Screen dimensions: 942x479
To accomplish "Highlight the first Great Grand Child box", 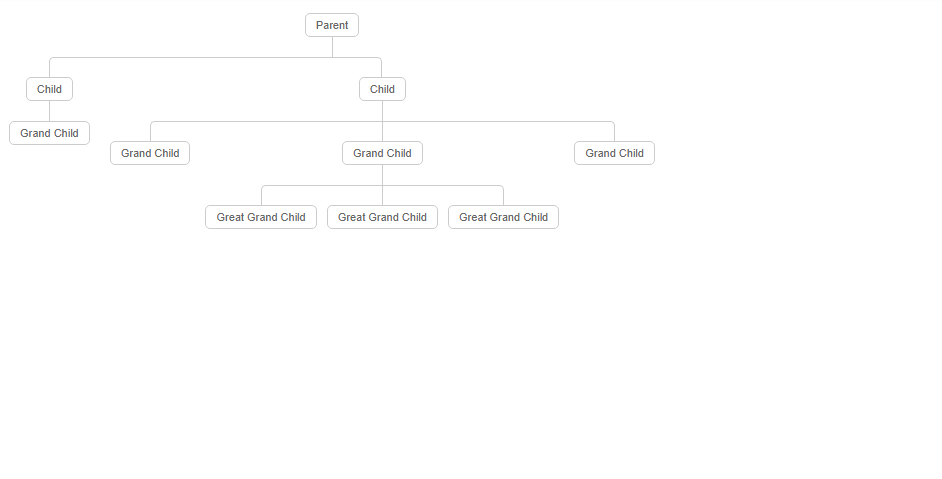I will click(x=261, y=217).
